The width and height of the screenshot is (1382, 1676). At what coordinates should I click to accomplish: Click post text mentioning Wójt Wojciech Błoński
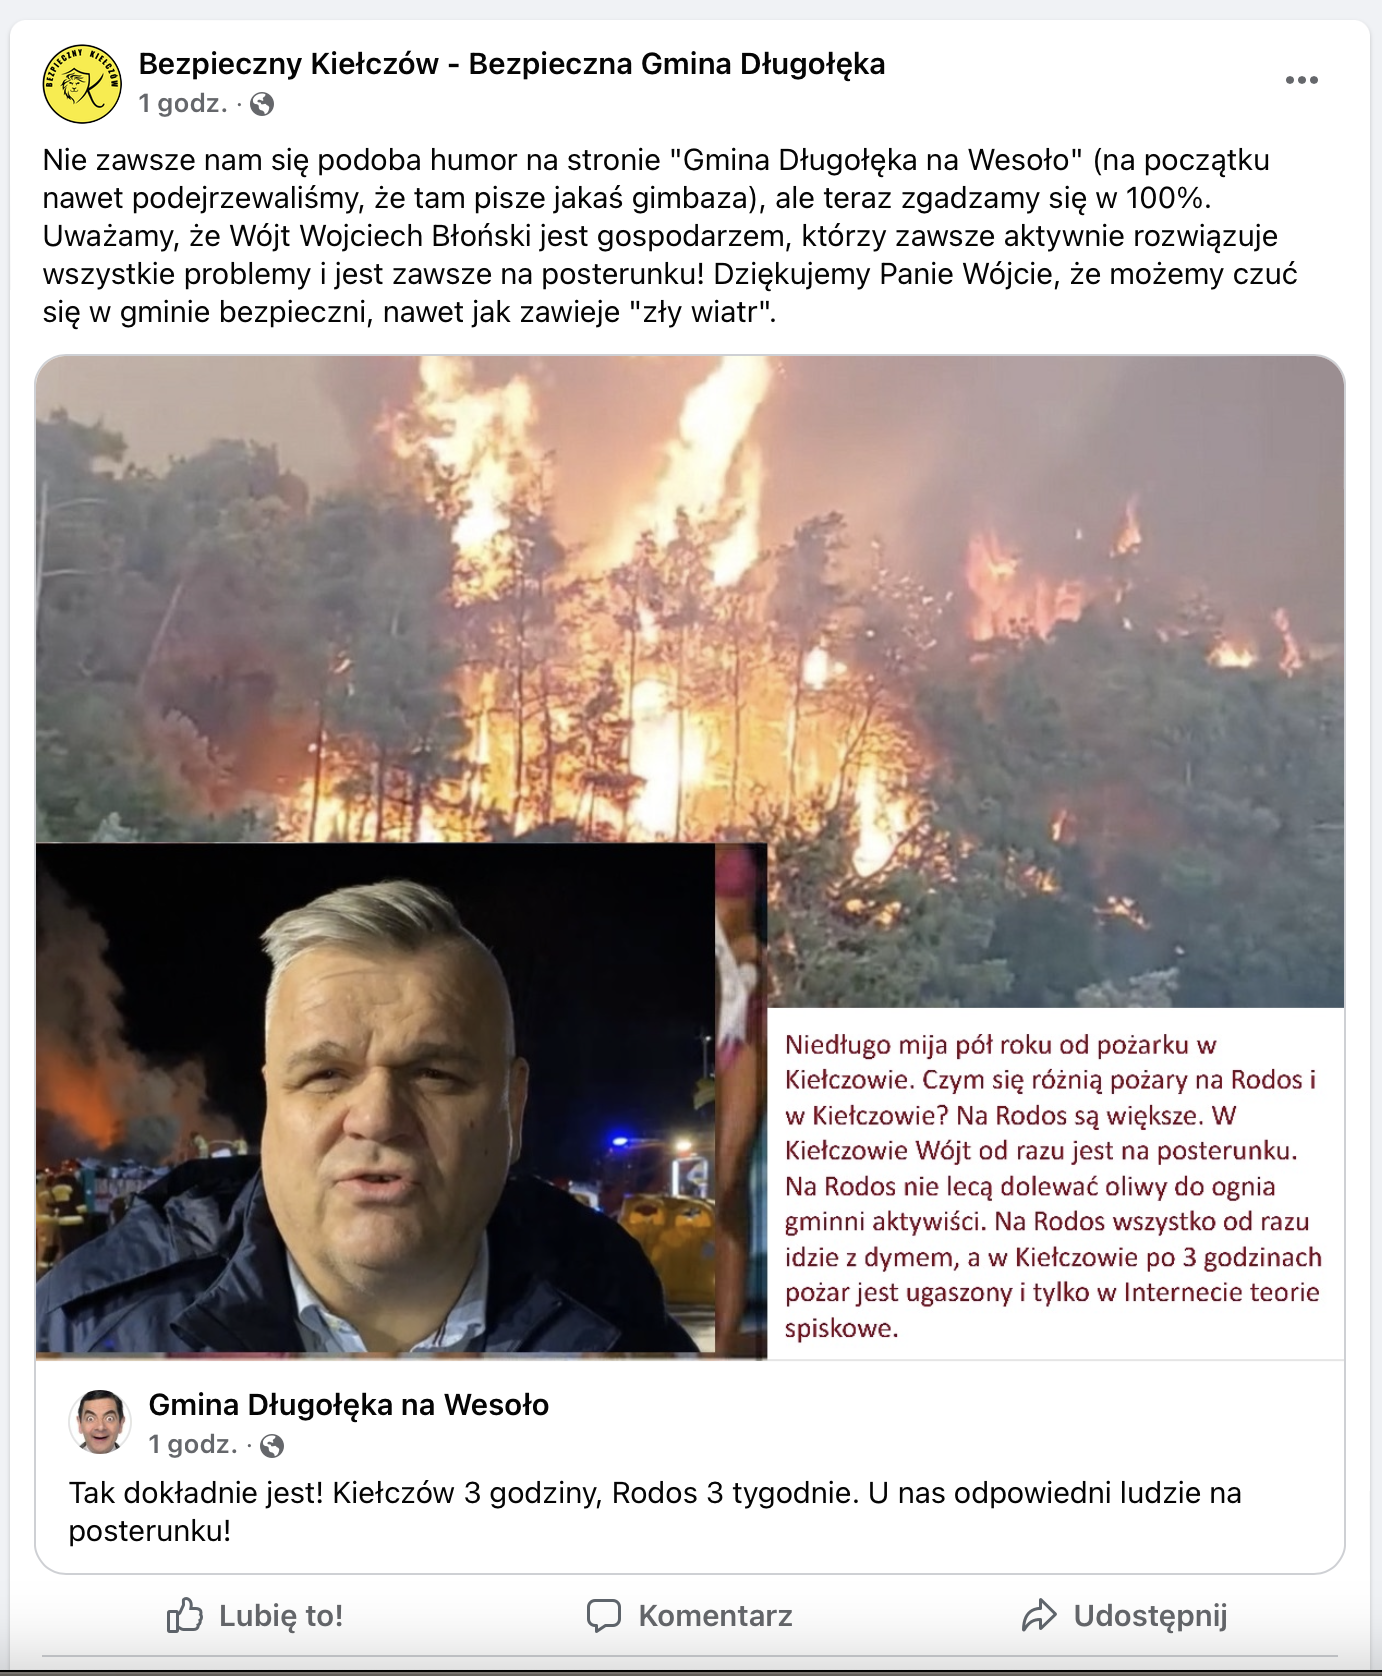[x=660, y=236]
